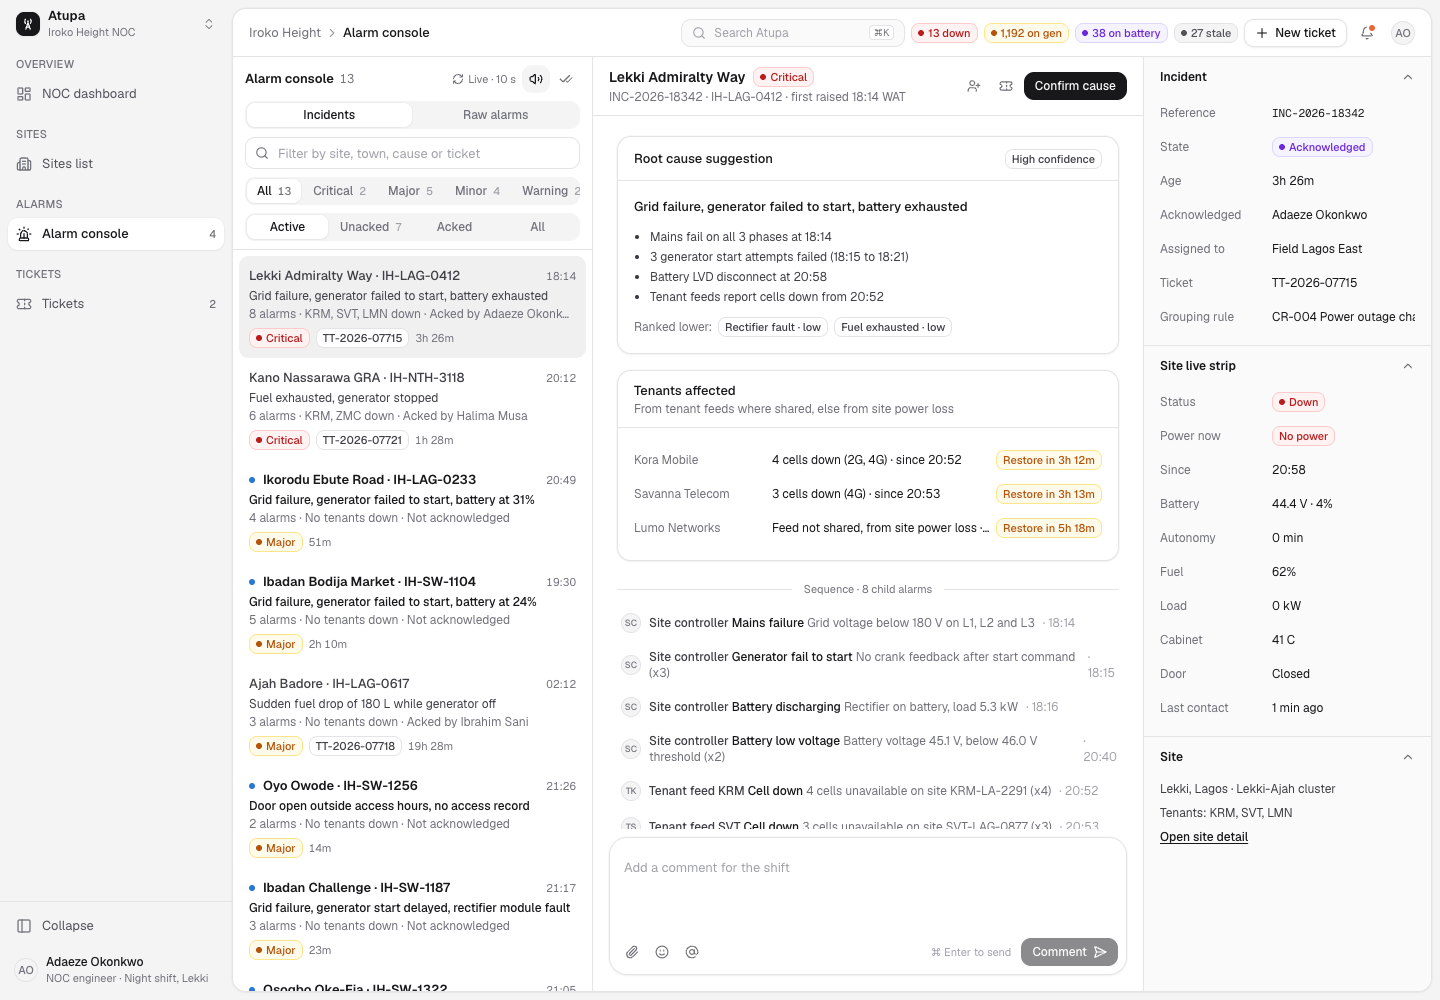
Task: Click Iroko Height breadcrumb
Action: (x=285, y=33)
